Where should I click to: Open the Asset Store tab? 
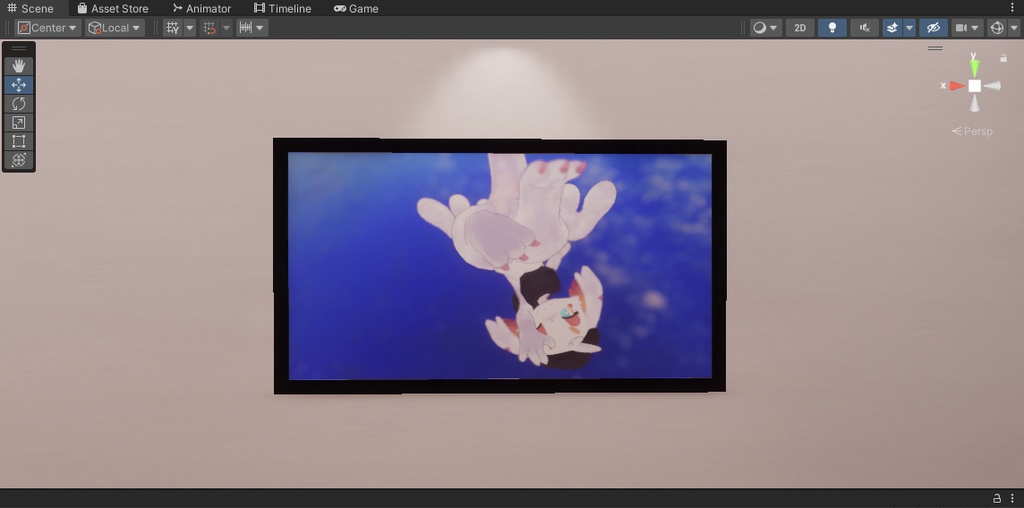coord(112,8)
